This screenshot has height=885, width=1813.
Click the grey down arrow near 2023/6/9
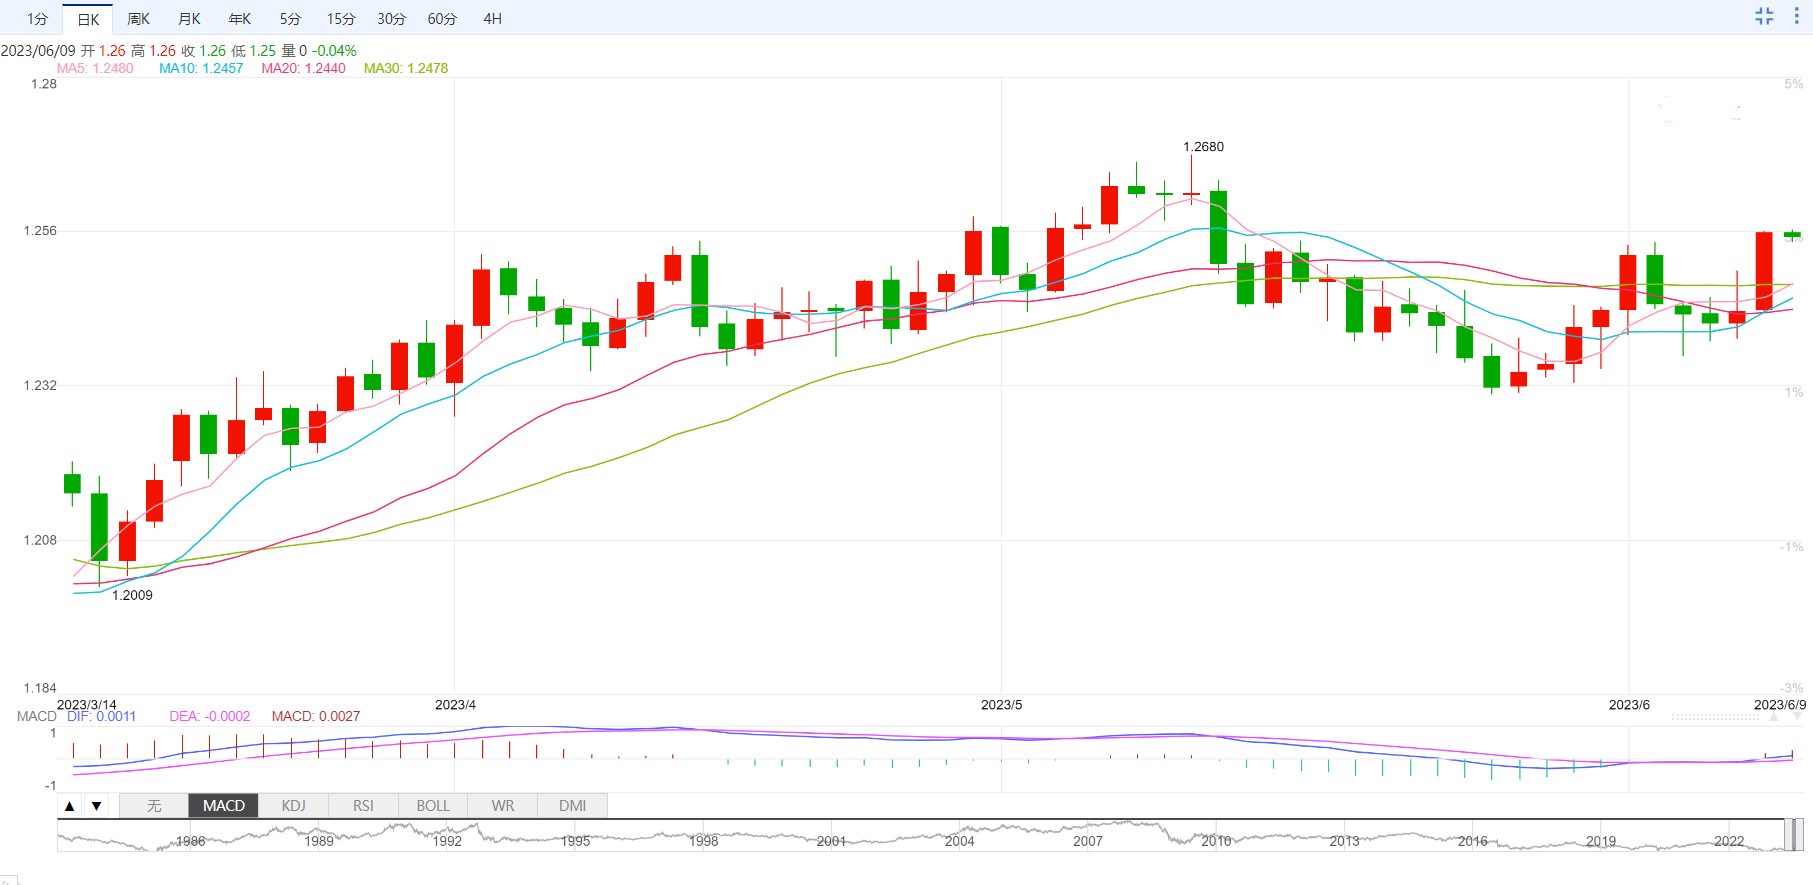click(x=1796, y=717)
